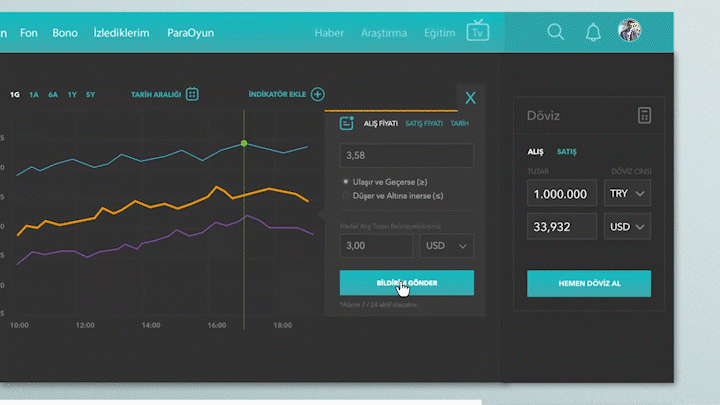Click the Döviz panel title
Screen dimensions: 720x405
(x=543, y=116)
